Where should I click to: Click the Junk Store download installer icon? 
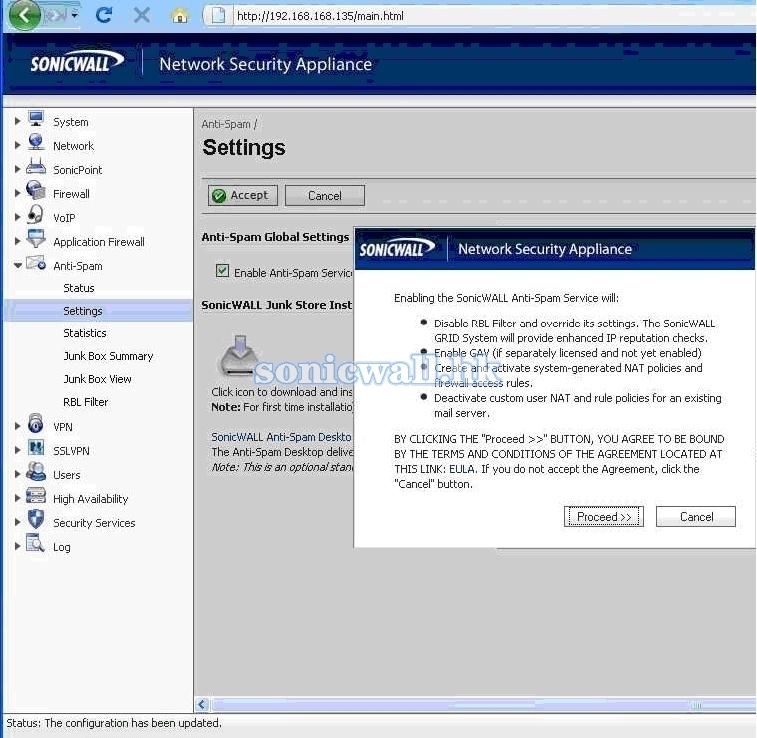239,357
